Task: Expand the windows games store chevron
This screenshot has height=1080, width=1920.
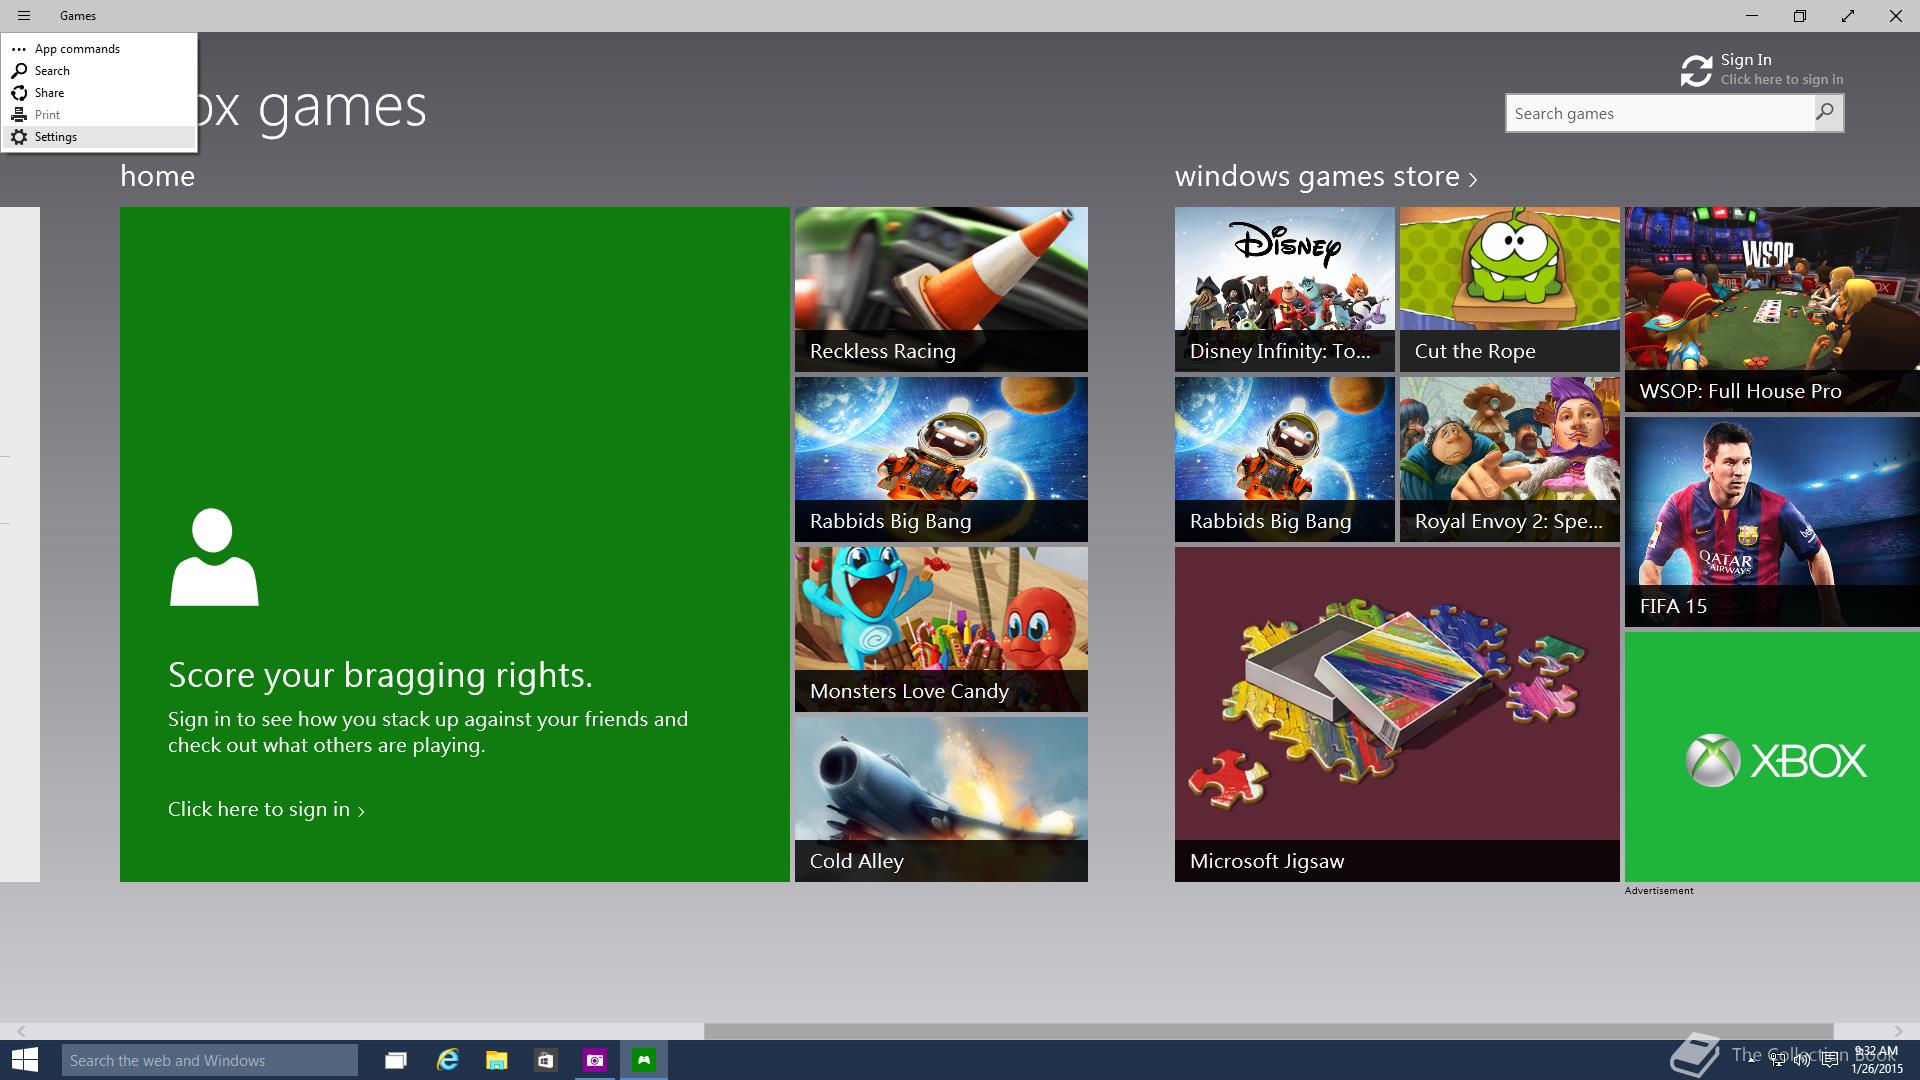Action: [1473, 179]
